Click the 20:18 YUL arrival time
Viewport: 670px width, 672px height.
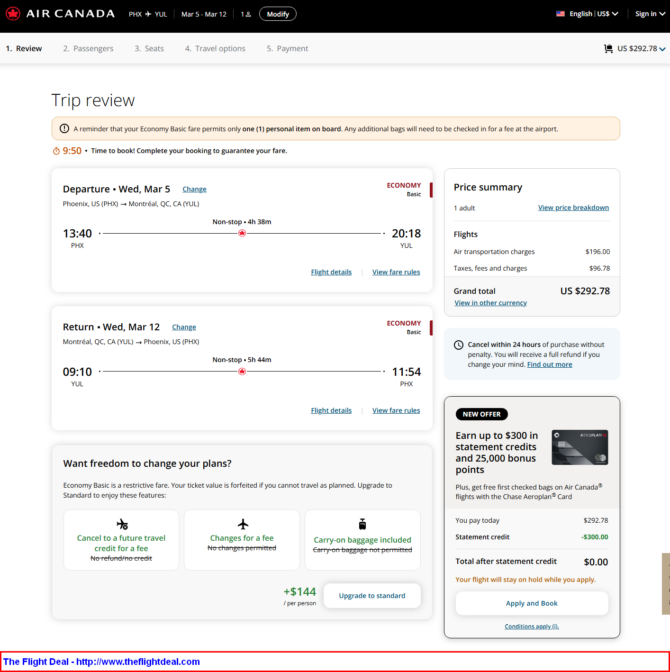[406, 234]
